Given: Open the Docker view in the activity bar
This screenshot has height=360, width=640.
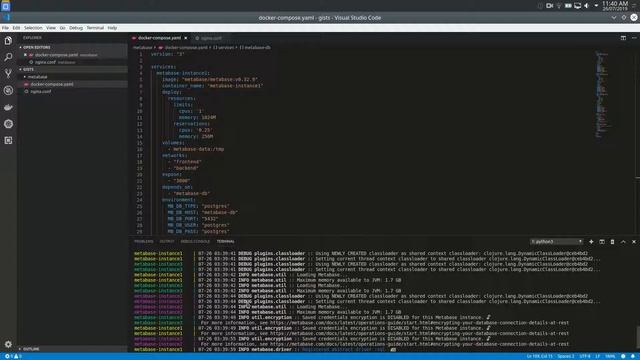Looking at the screenshot, I should click(8, 107).
